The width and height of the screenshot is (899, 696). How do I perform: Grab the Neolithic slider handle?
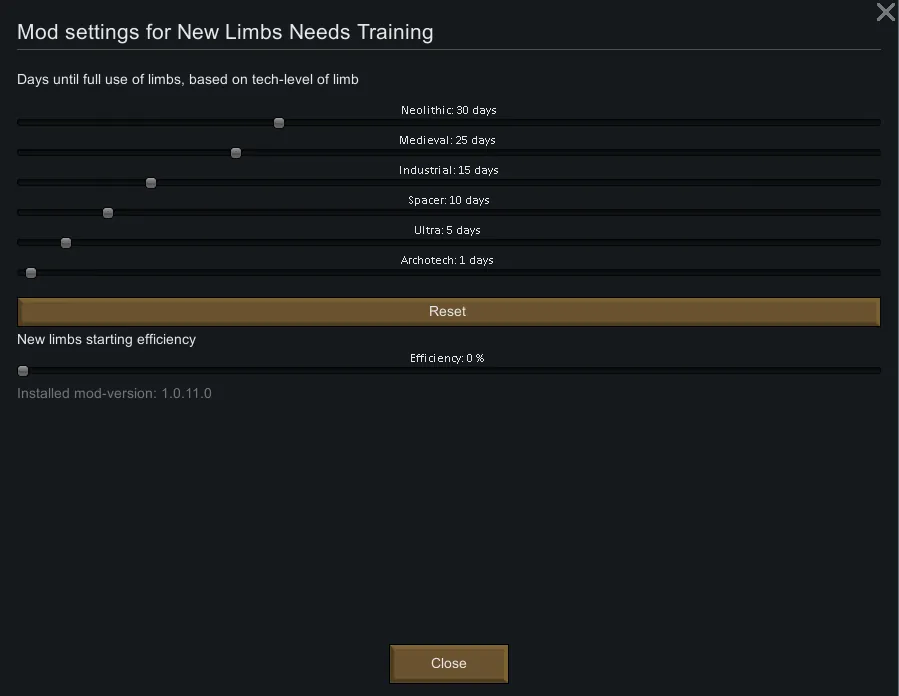tap(279, 123)
